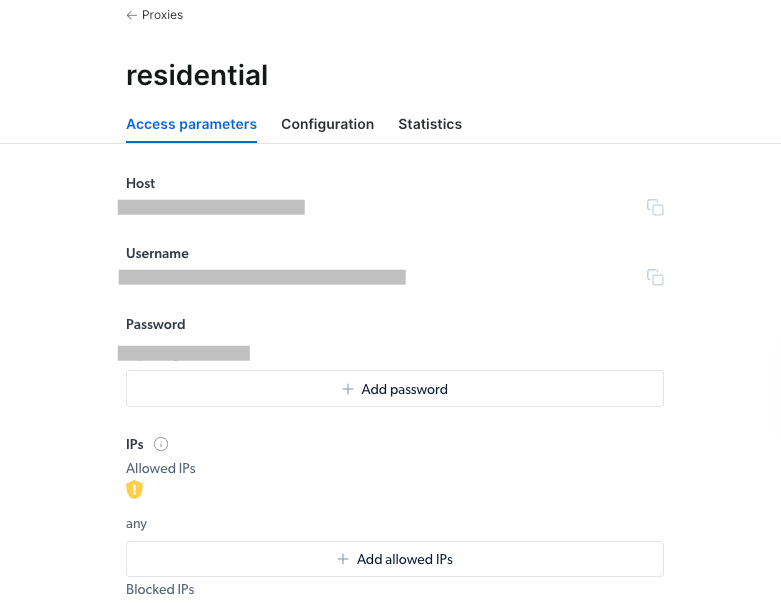Click the plus icon in Add allowed IPs
This screenshot has height=603, width=781.
coord(343,559)
